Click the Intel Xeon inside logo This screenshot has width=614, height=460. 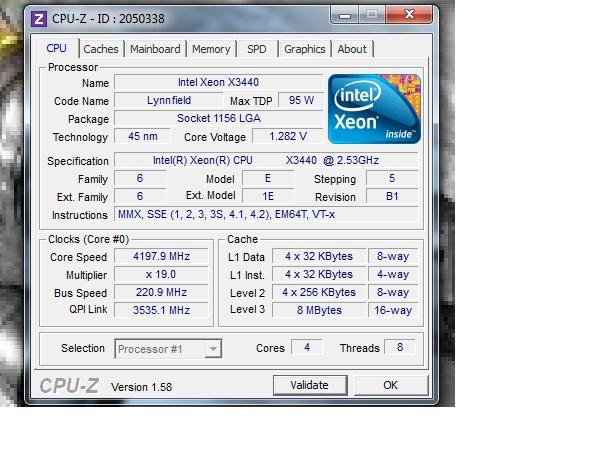point(374,109)
